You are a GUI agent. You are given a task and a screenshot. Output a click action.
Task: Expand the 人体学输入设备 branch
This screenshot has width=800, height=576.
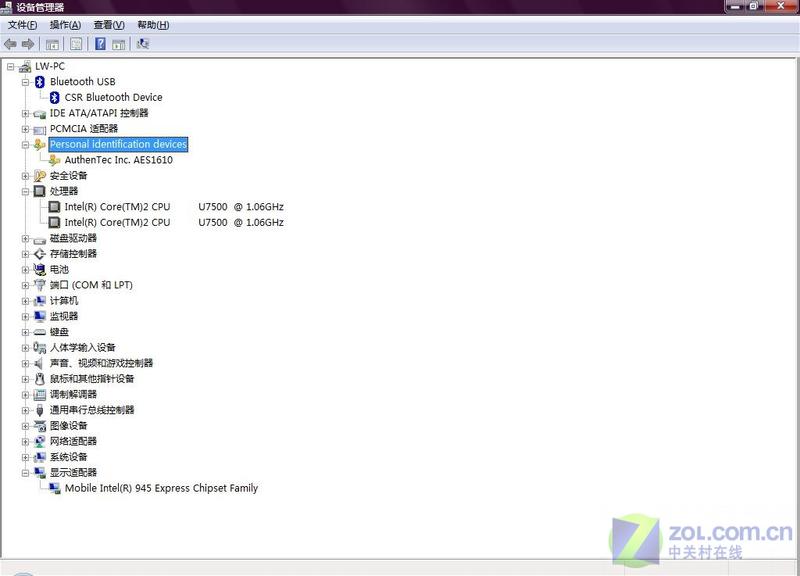tap(26, 348)
